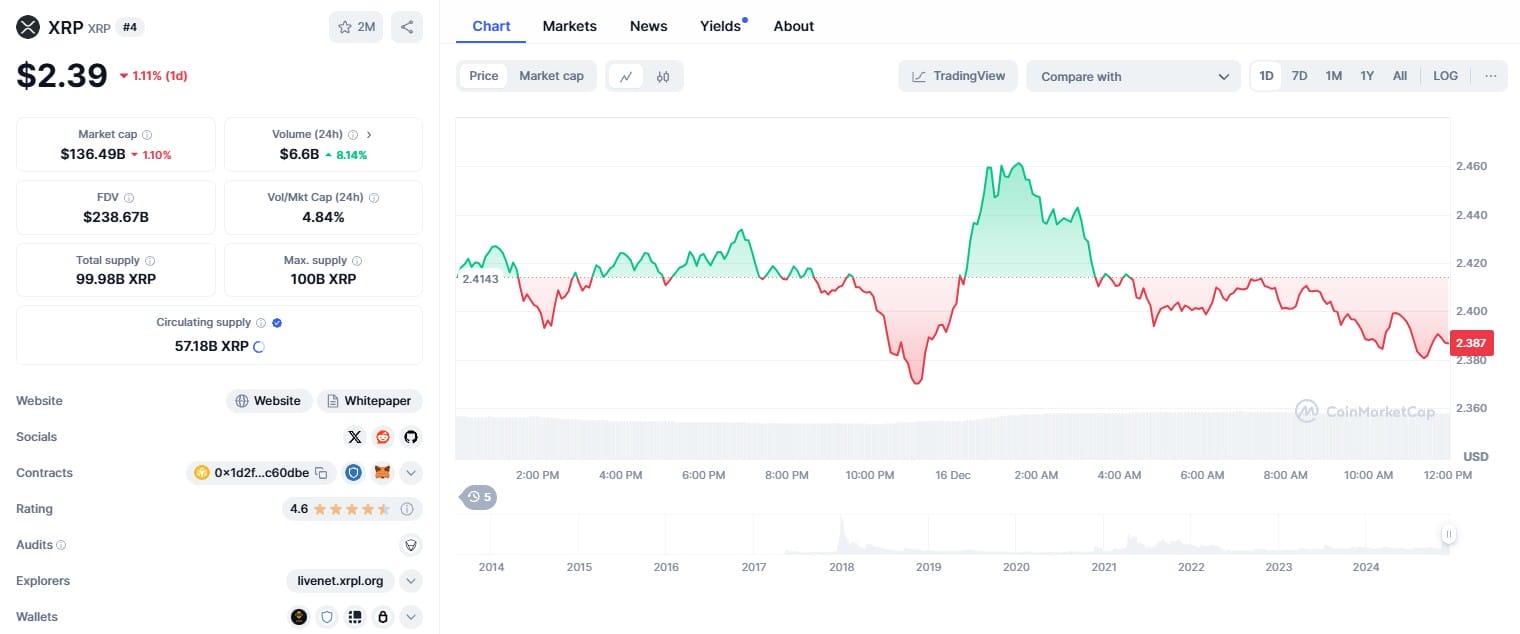Click the Audits info icon
The height and width of the screenshot is (634, 1520).
coord(61,545)
